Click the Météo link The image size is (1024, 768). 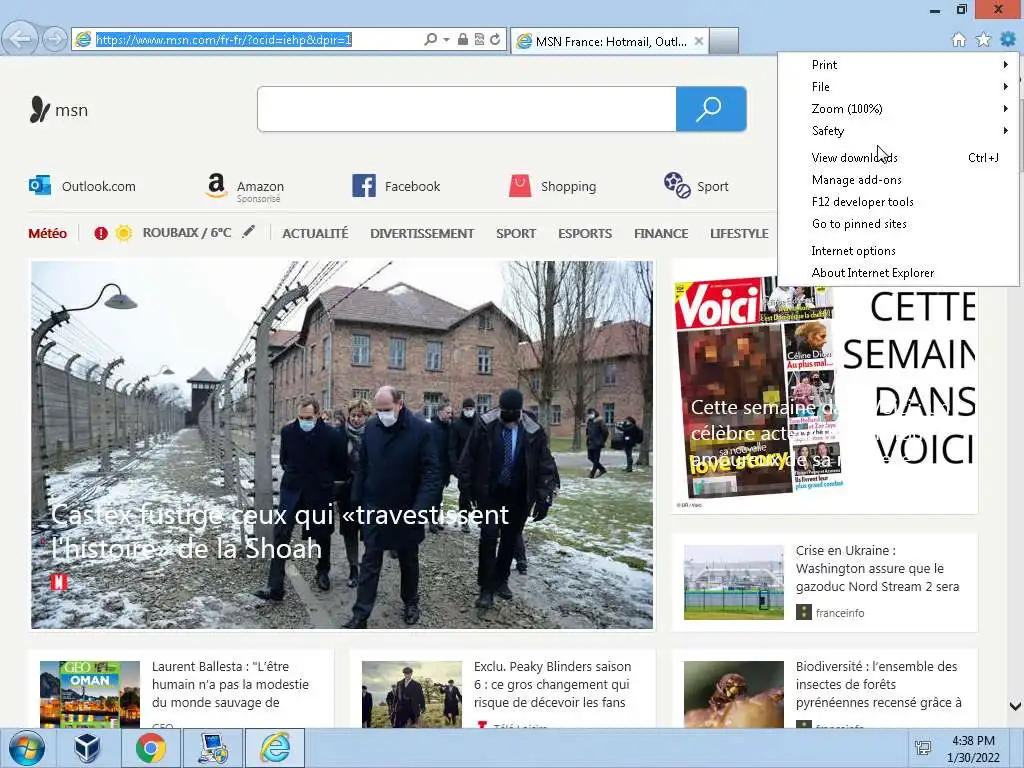click(x=47, y=233)
